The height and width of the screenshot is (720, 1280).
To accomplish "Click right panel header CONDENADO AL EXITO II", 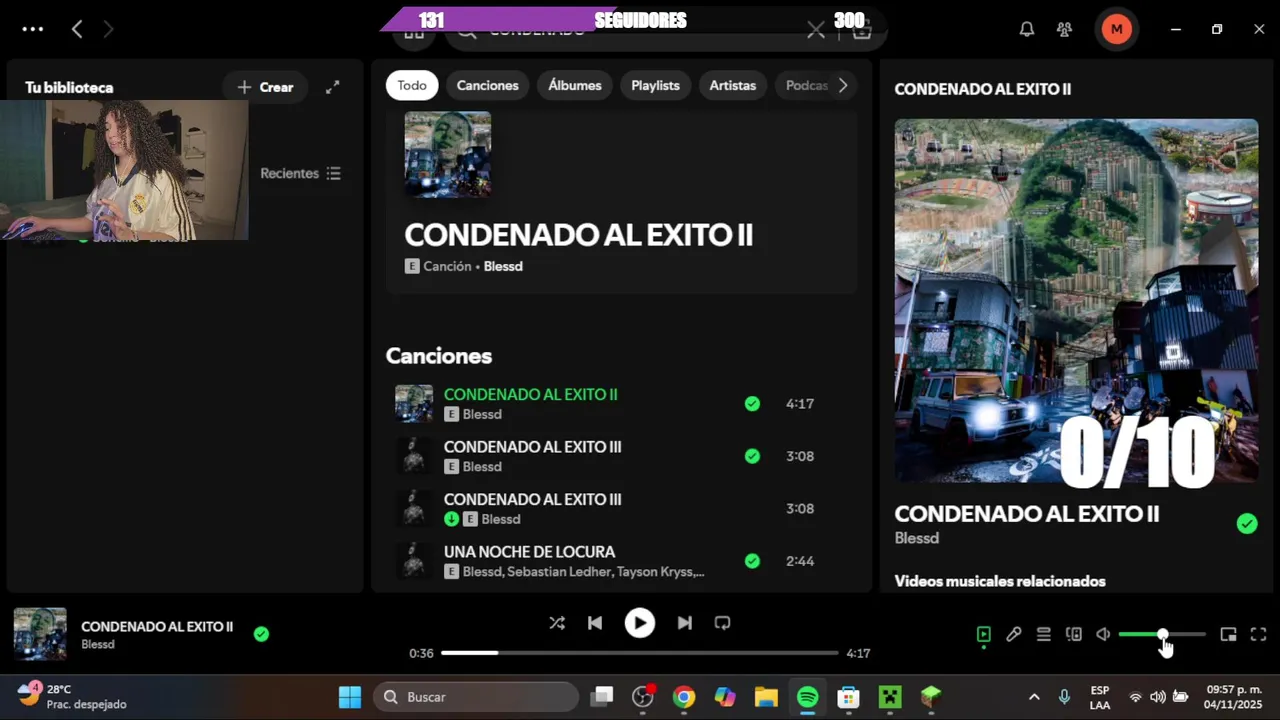I will [982, 89].
